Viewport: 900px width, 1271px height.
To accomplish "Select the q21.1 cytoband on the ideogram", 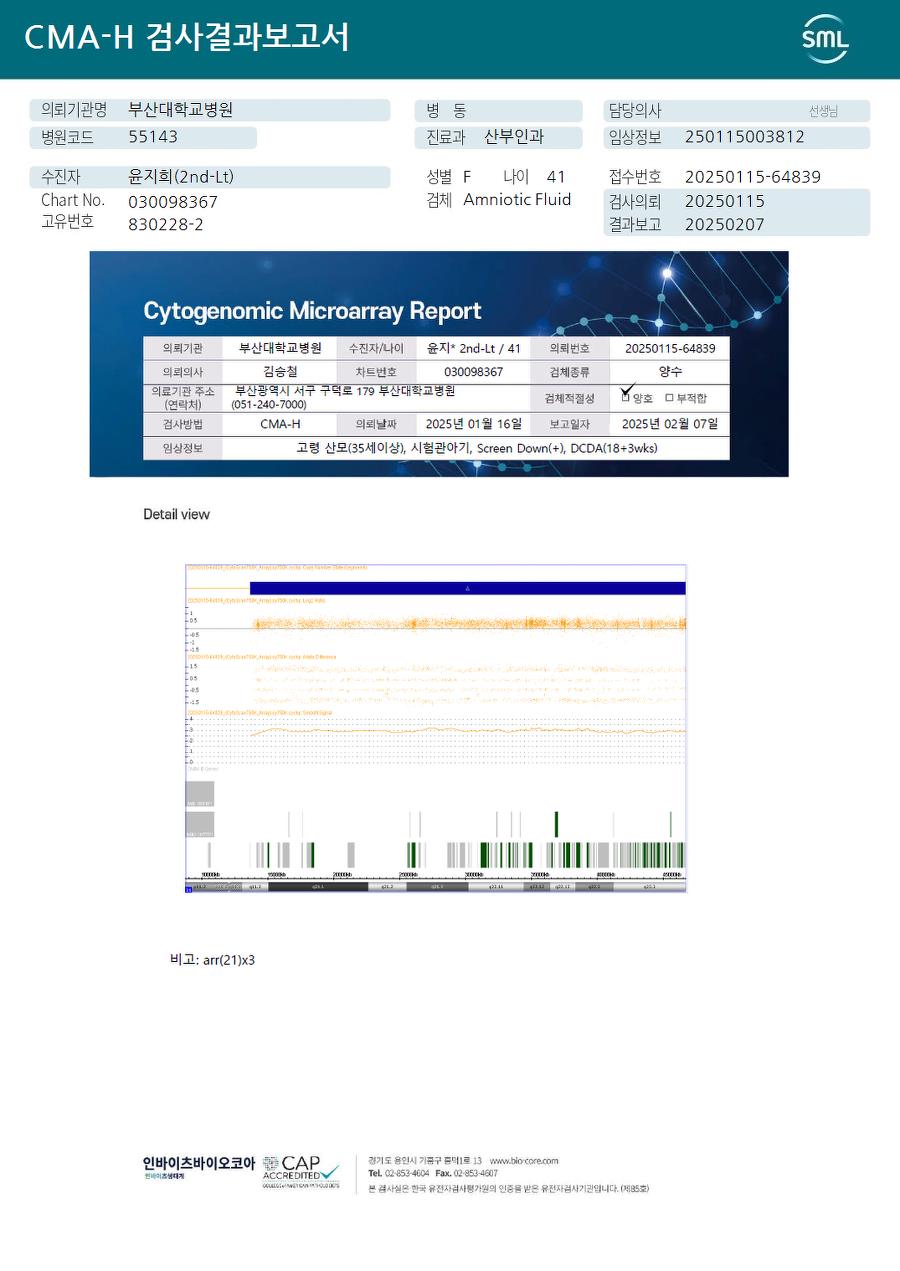I will pyautogui.click(x=318, y=886).
